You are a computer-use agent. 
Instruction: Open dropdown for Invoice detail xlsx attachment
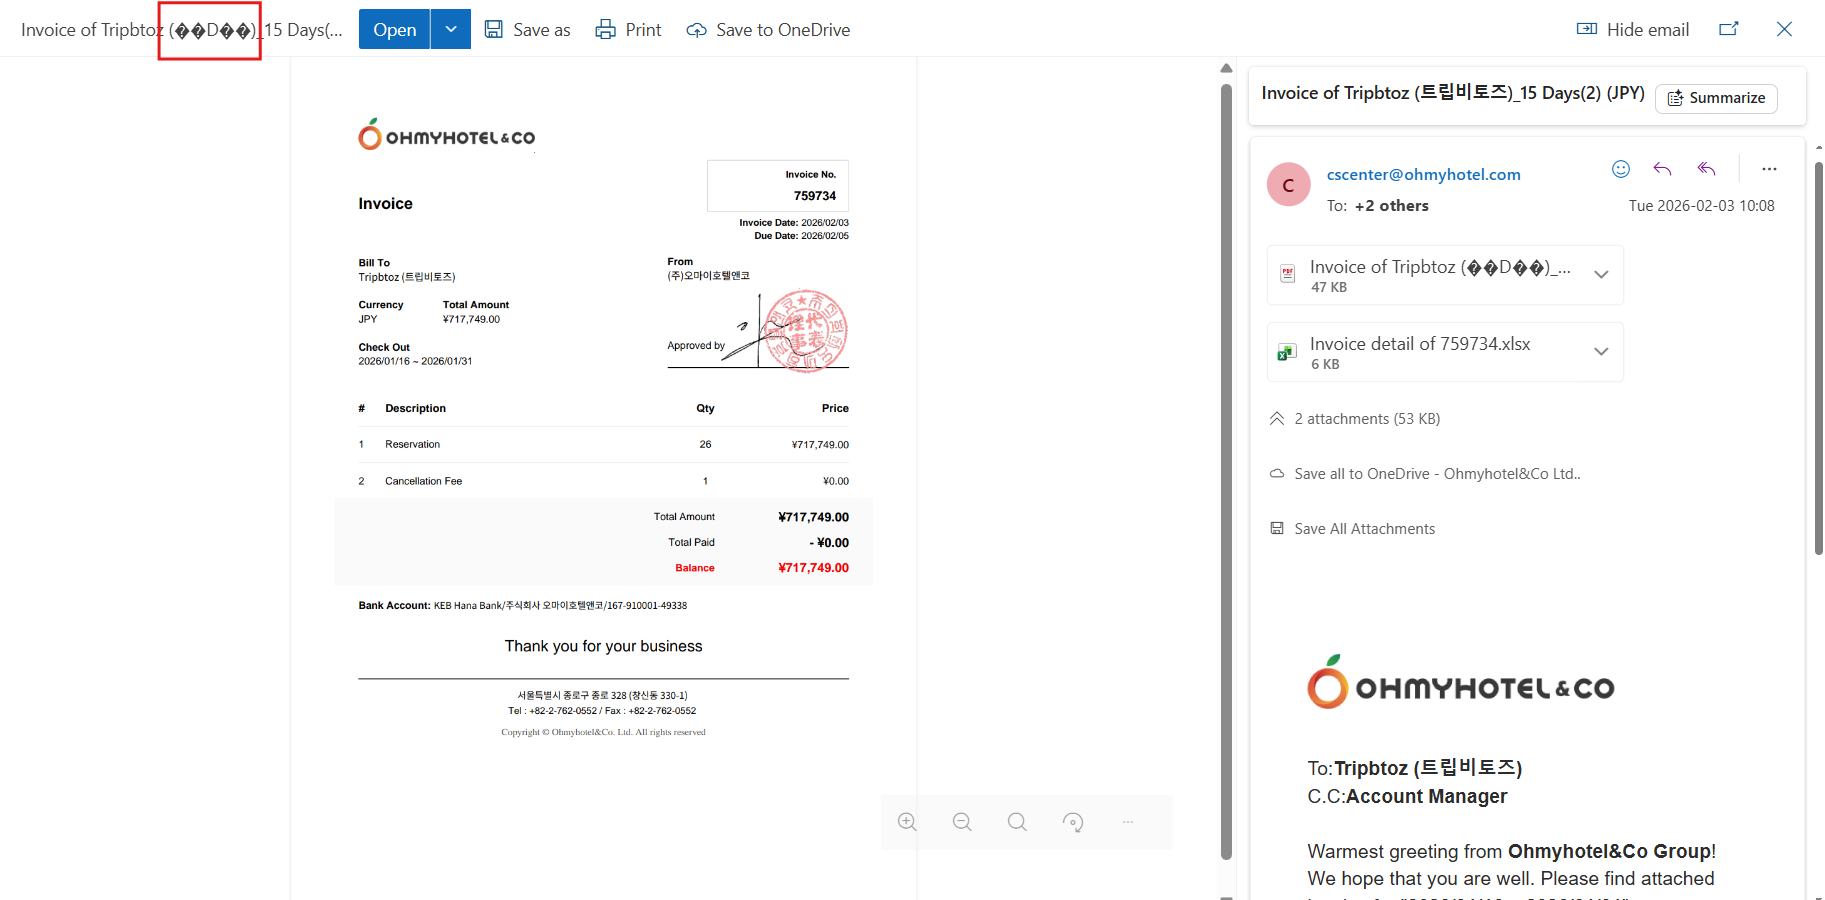1601,352
